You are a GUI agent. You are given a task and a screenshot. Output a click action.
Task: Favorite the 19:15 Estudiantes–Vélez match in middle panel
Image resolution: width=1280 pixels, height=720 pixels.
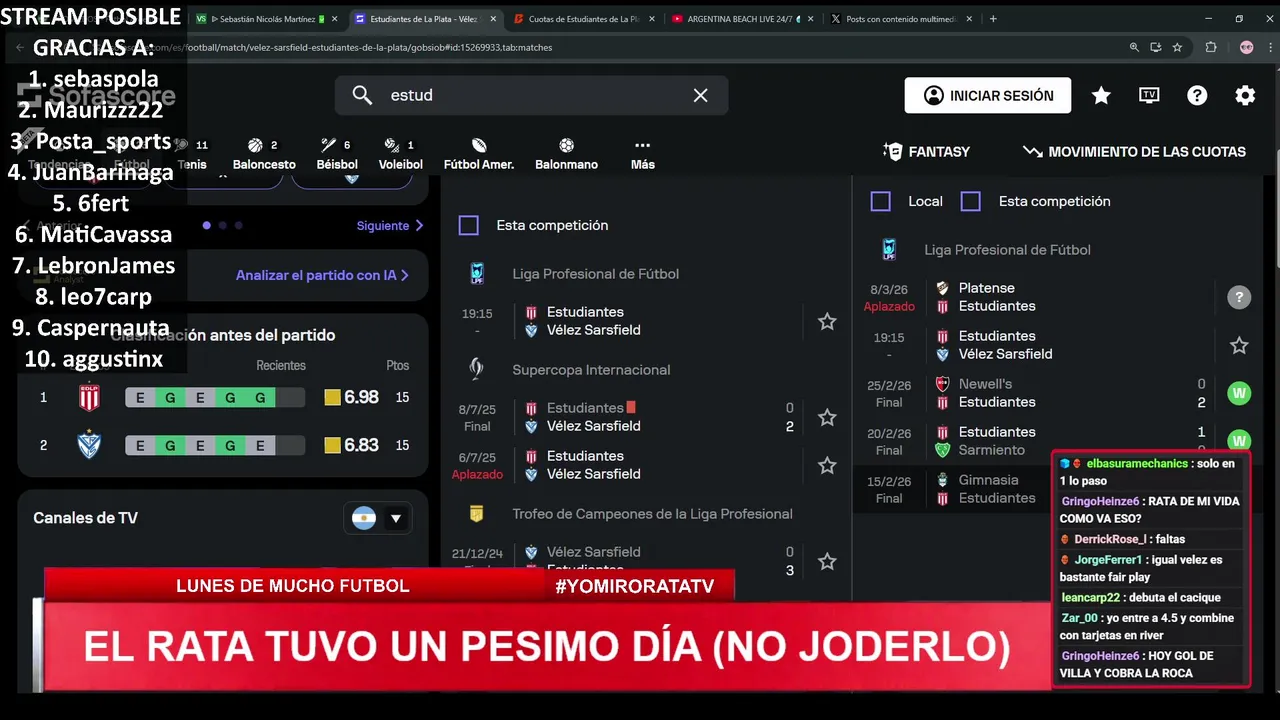pos(827,321)
